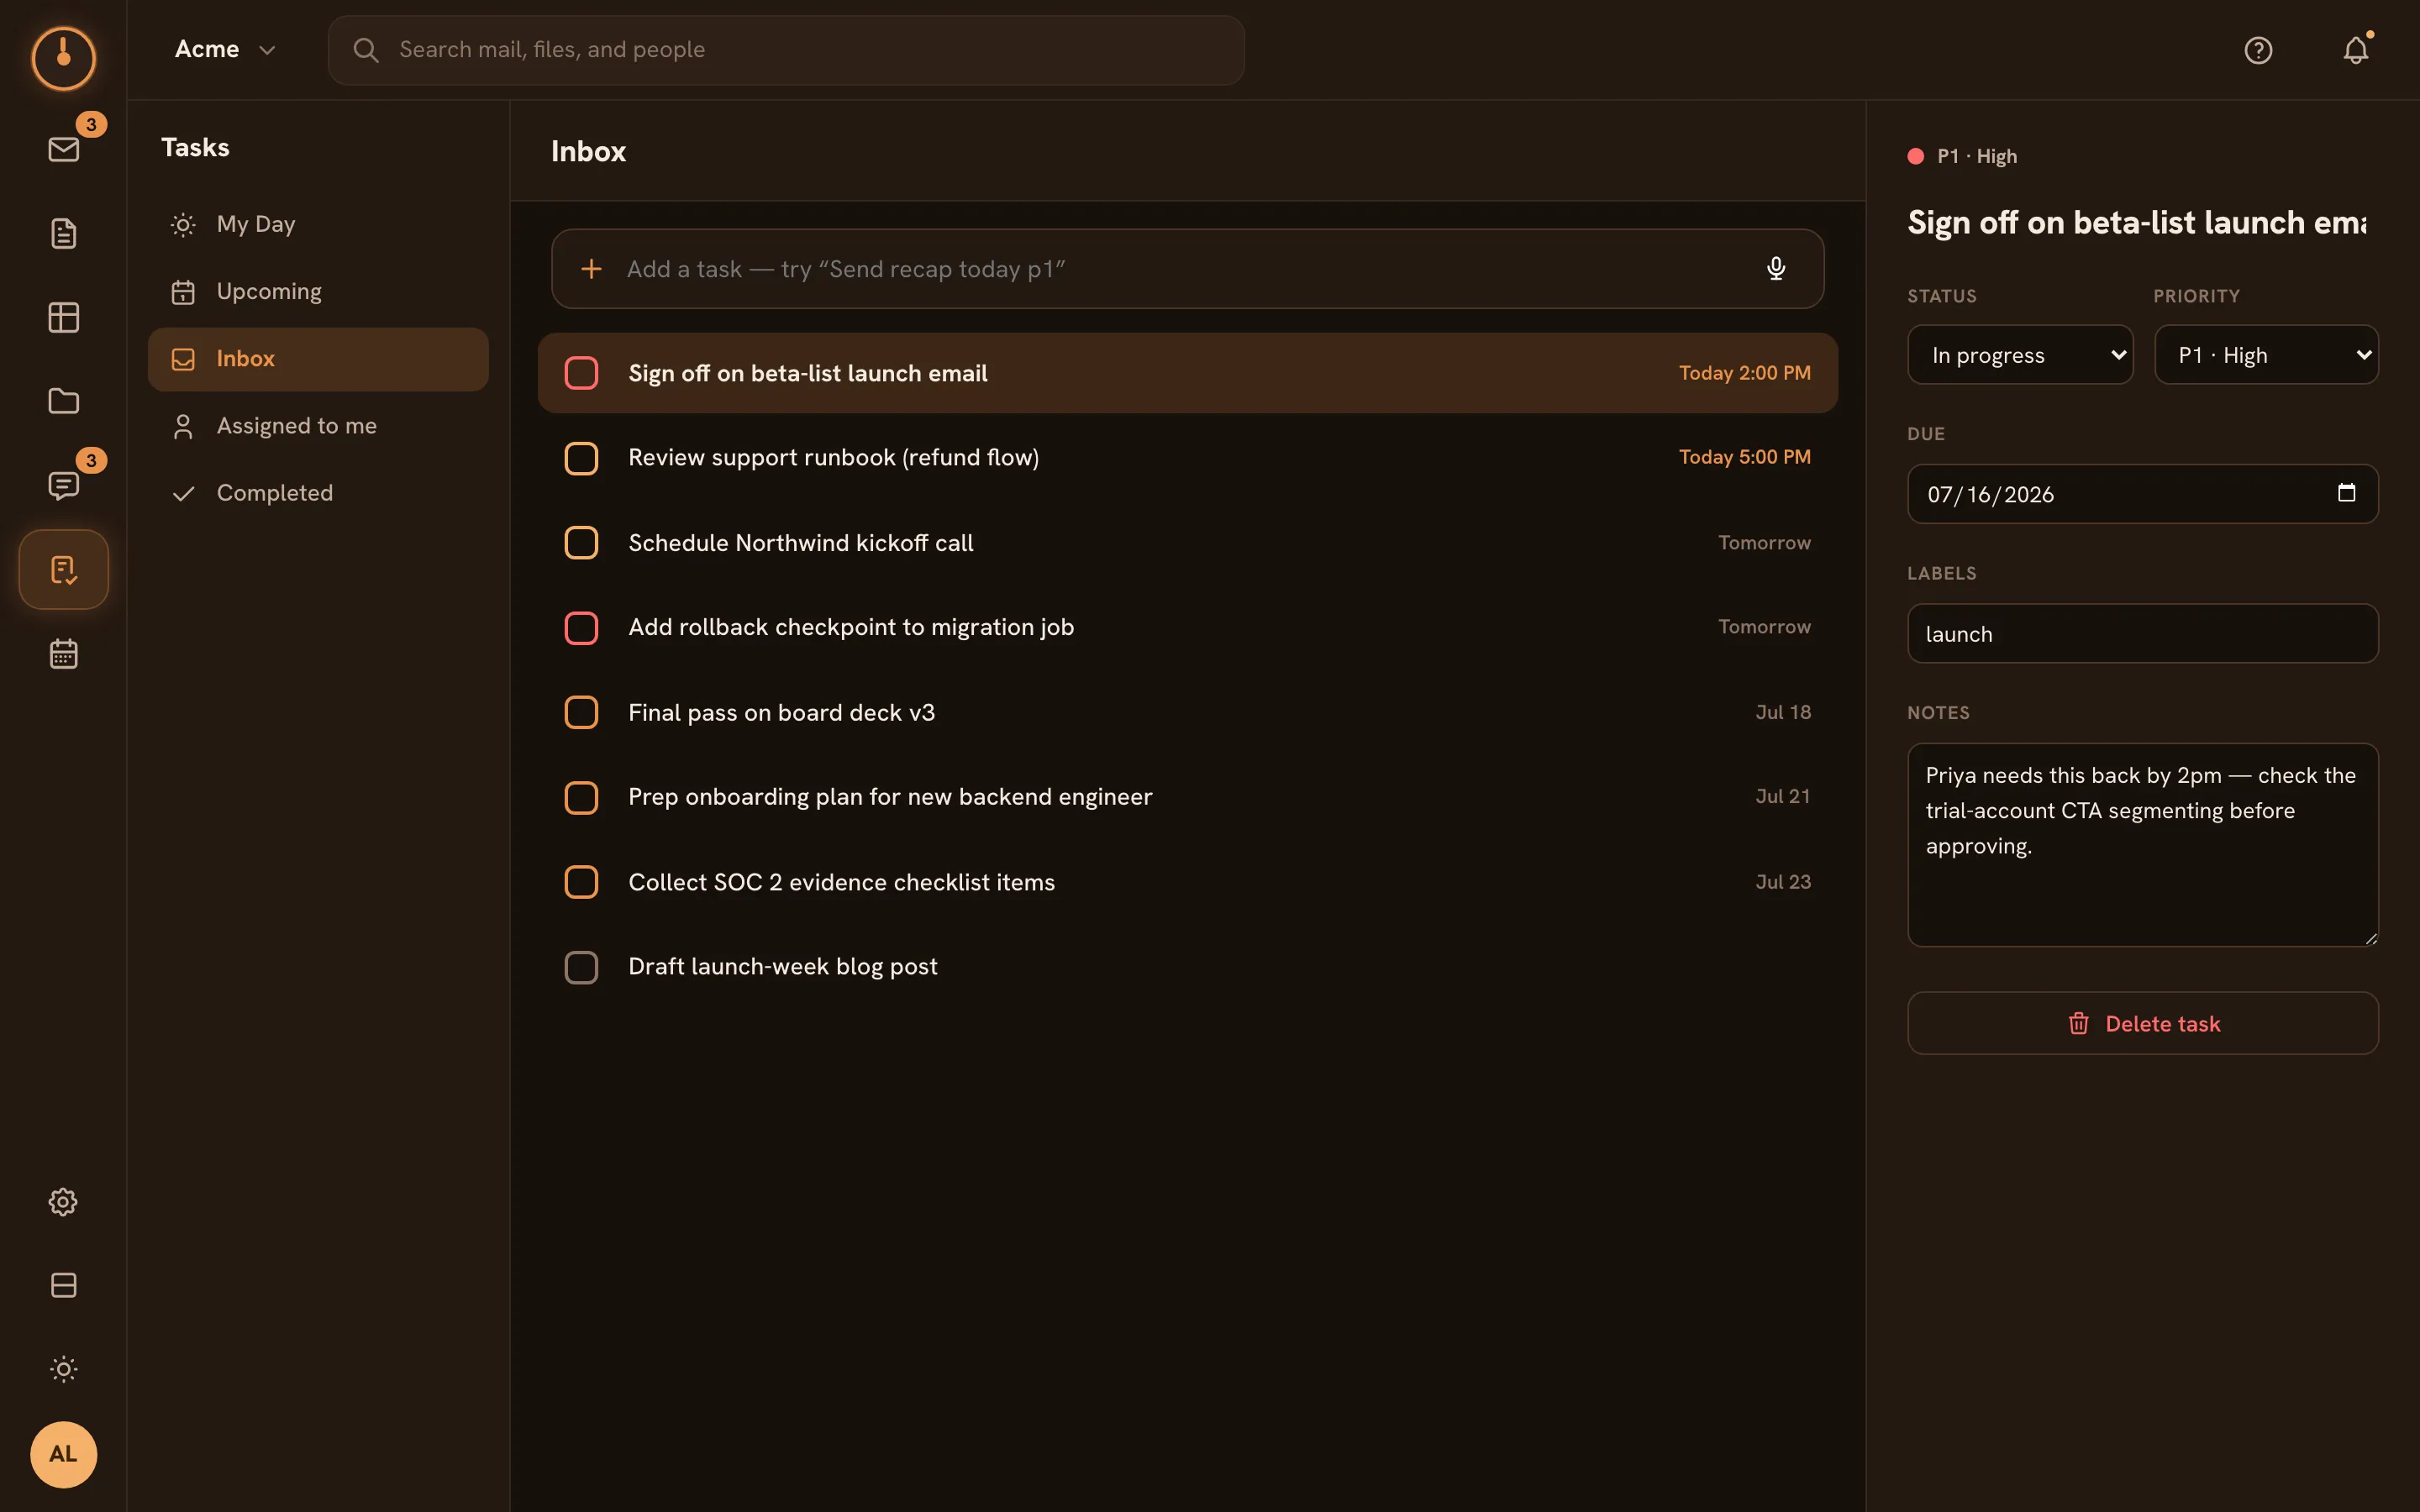Select the active Tasks icon in the sidebar
The image size is (2420, 1512).
(63, 569)
